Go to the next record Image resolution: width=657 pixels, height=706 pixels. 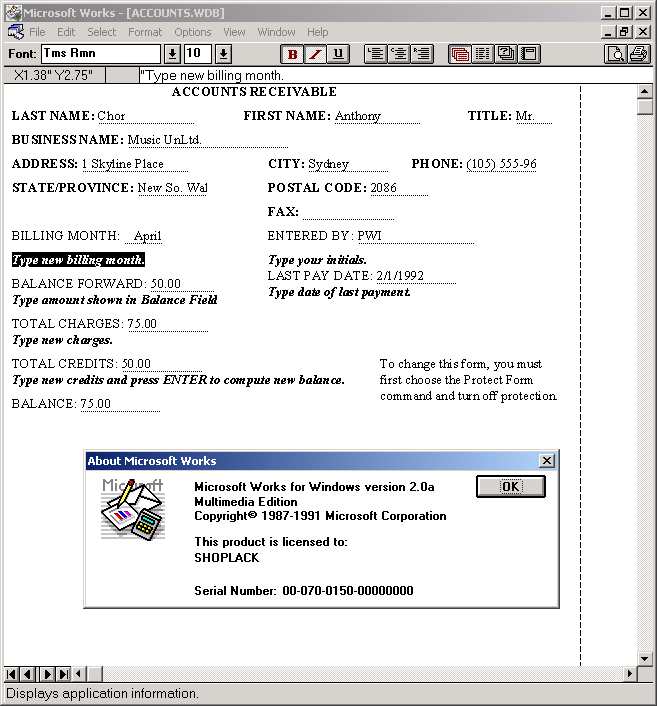[47, 674]
